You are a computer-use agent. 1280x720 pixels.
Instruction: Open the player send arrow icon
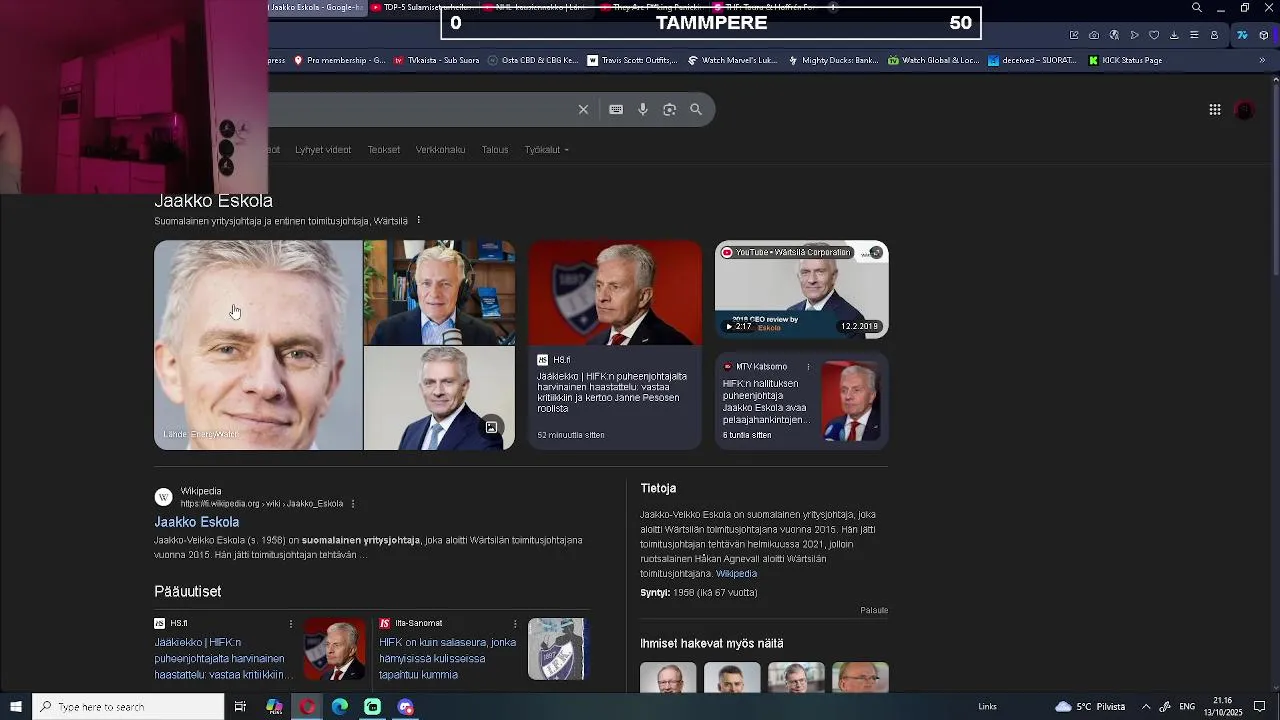(x=1134, y=35)
